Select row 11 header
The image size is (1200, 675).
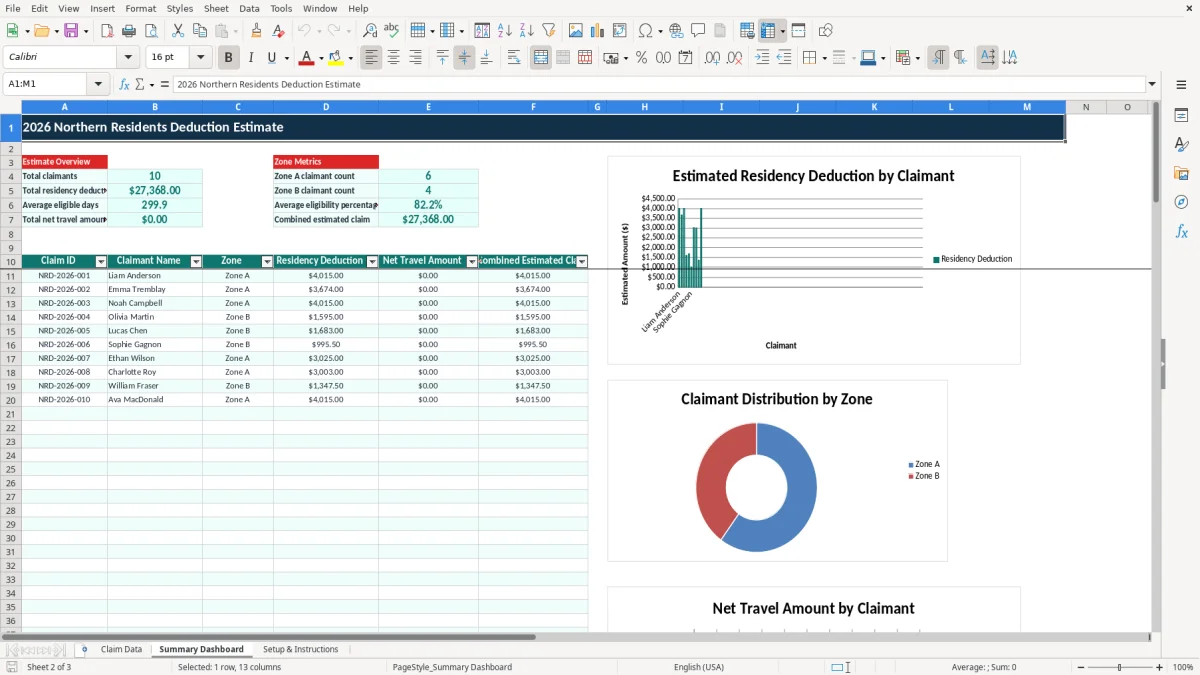click(x=10, y=275)
